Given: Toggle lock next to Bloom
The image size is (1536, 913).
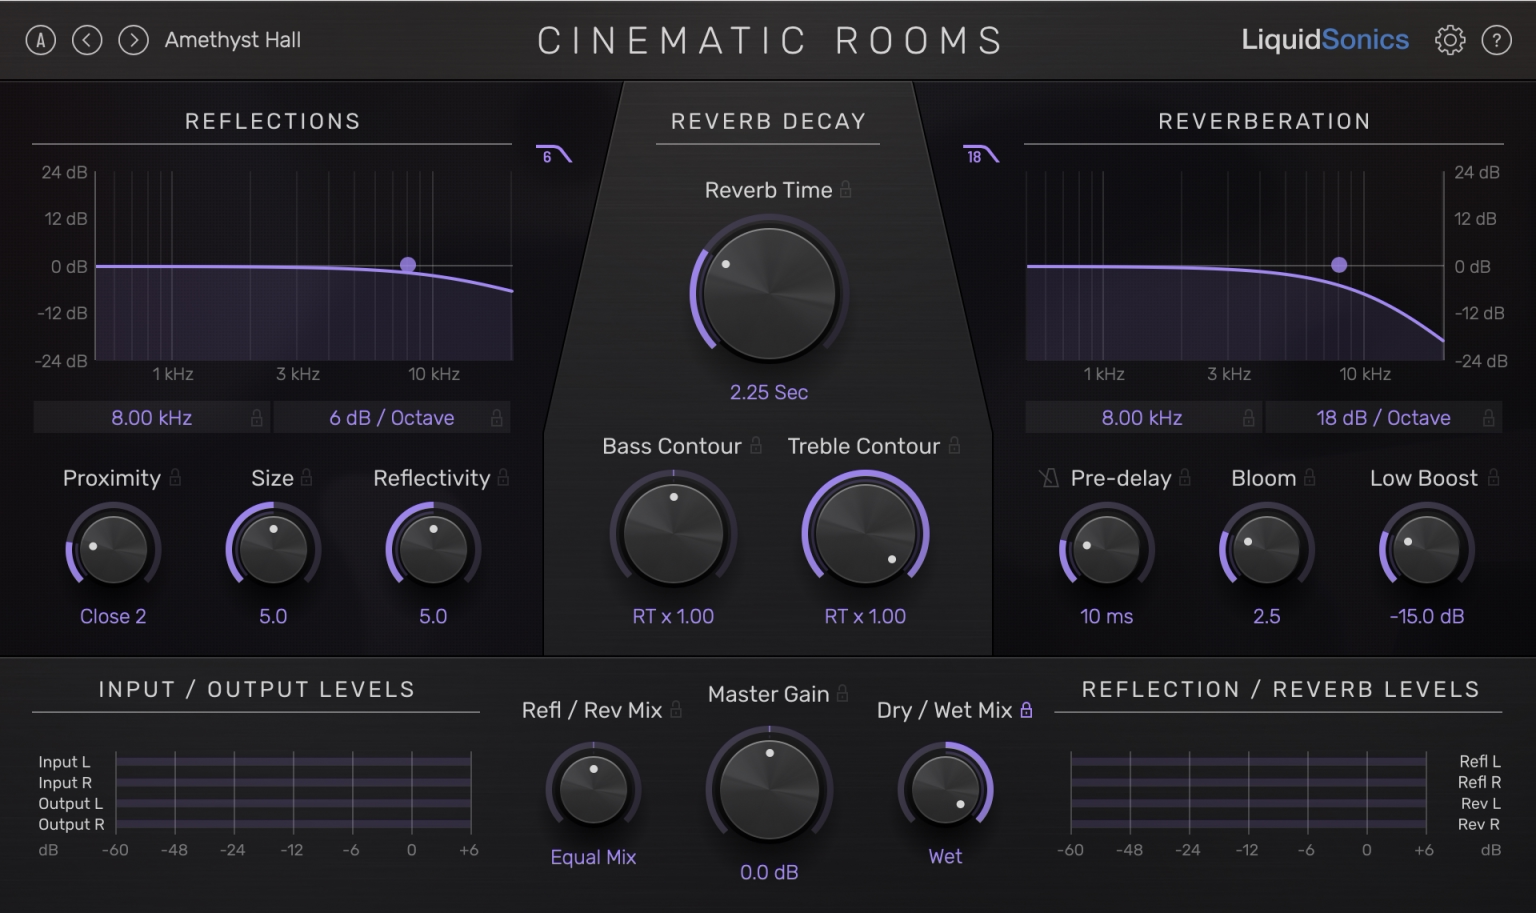Looking at the screenshot, I should click(1310, 477).
